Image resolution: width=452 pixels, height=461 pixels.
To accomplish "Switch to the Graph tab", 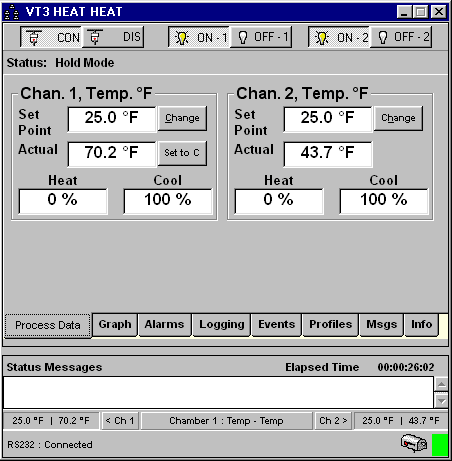I will point(115,324).
